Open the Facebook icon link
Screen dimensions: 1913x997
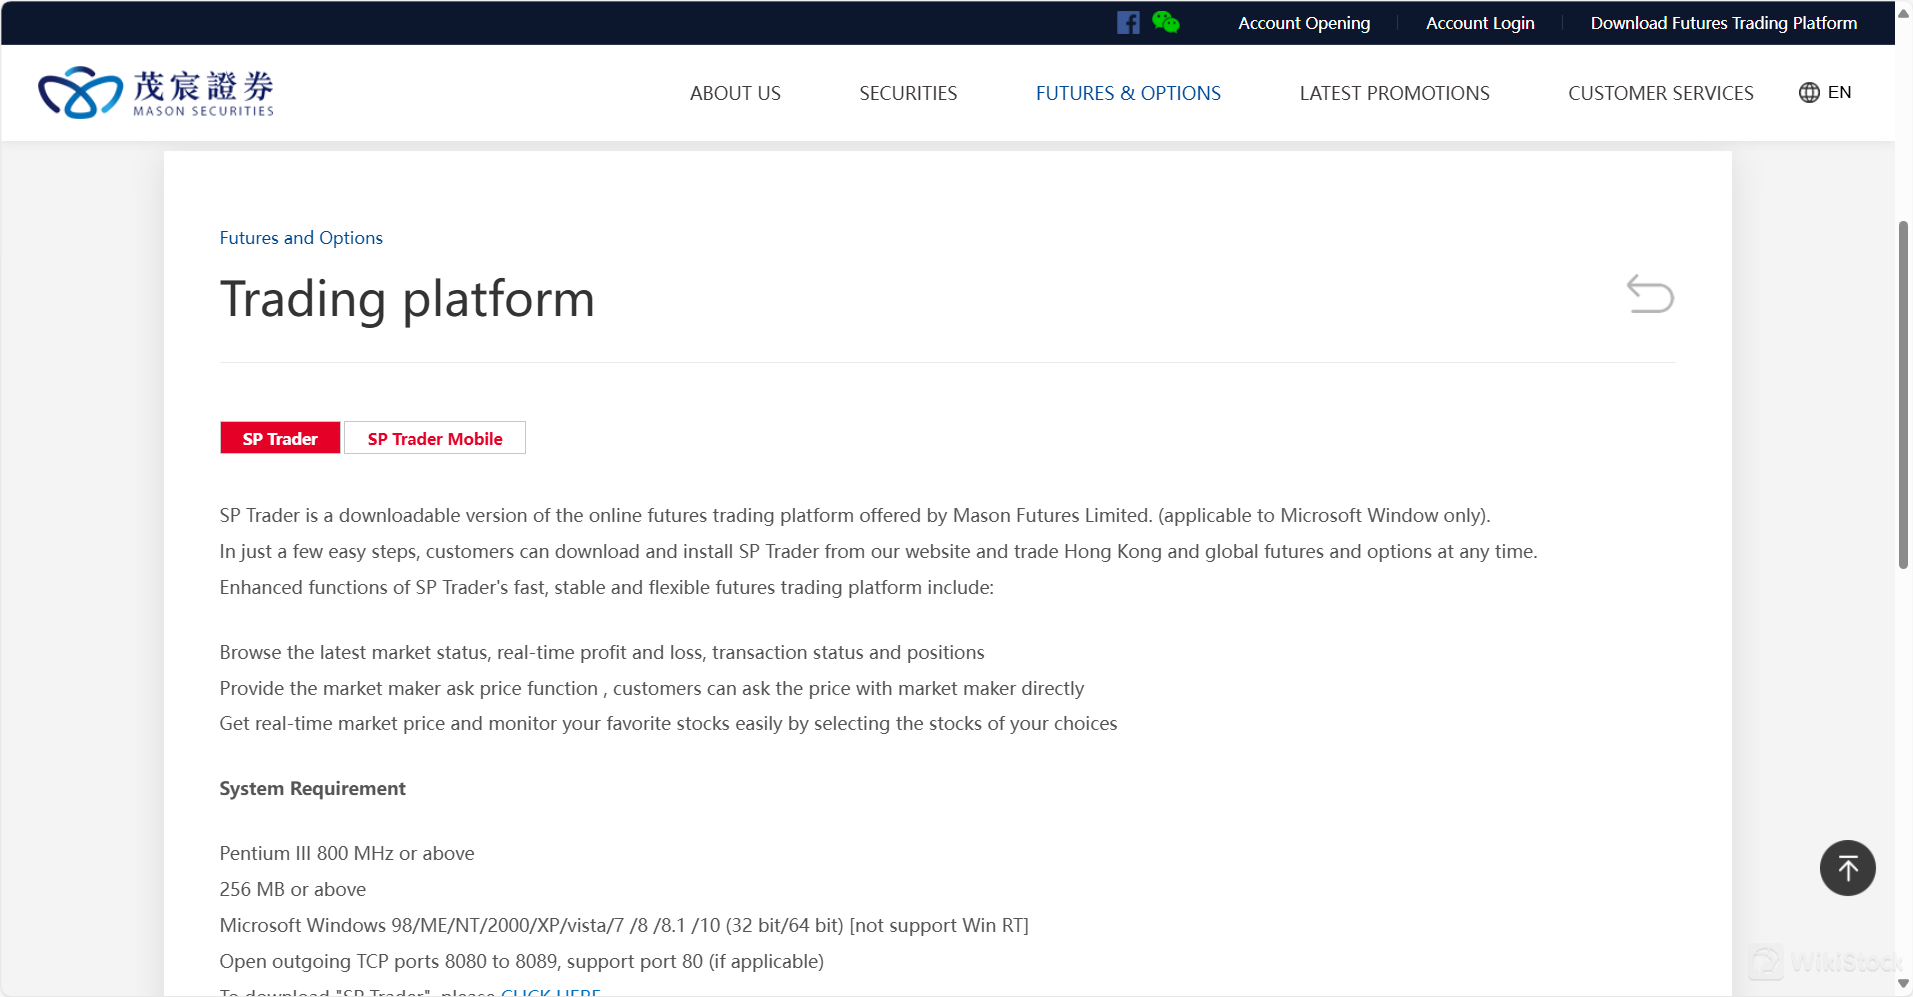pyautogui.click(x=1128, y=23)
